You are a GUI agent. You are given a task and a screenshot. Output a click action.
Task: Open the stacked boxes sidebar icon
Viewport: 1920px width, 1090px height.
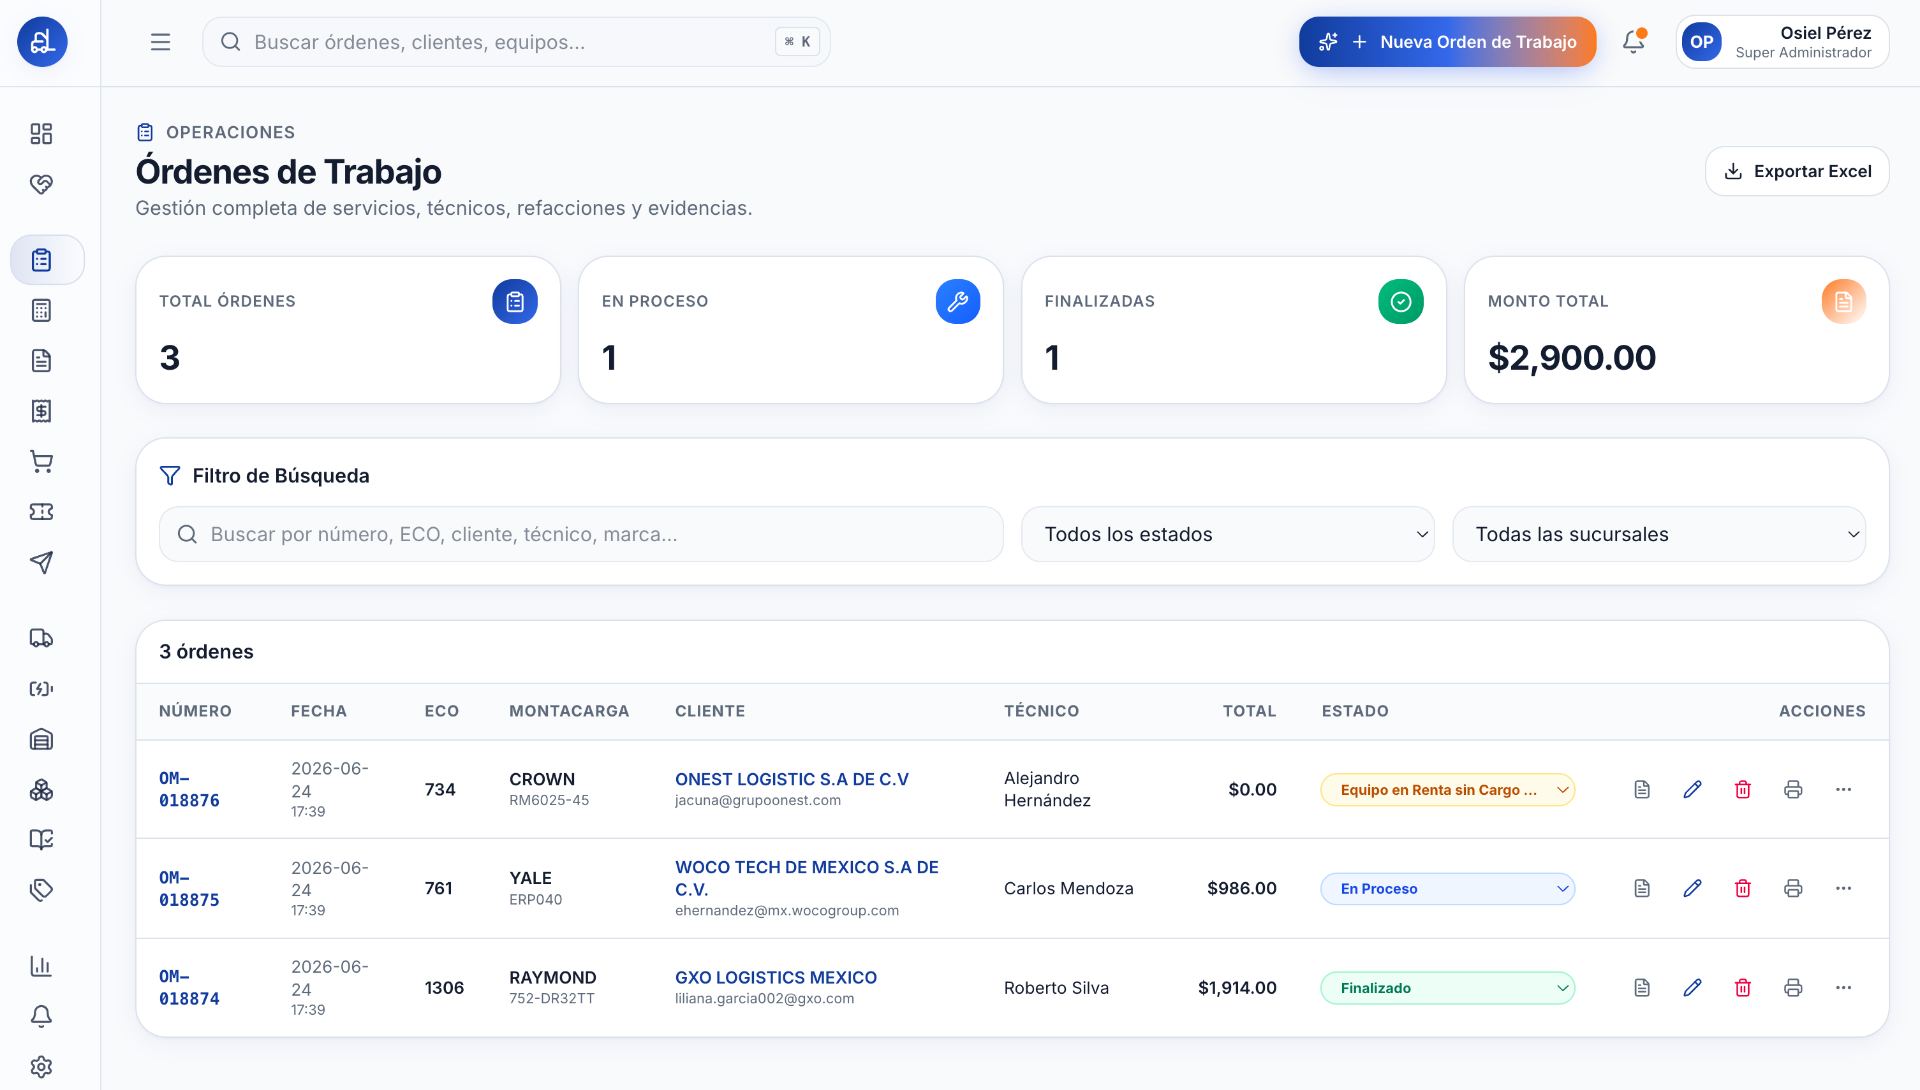(x=41, y=790)
